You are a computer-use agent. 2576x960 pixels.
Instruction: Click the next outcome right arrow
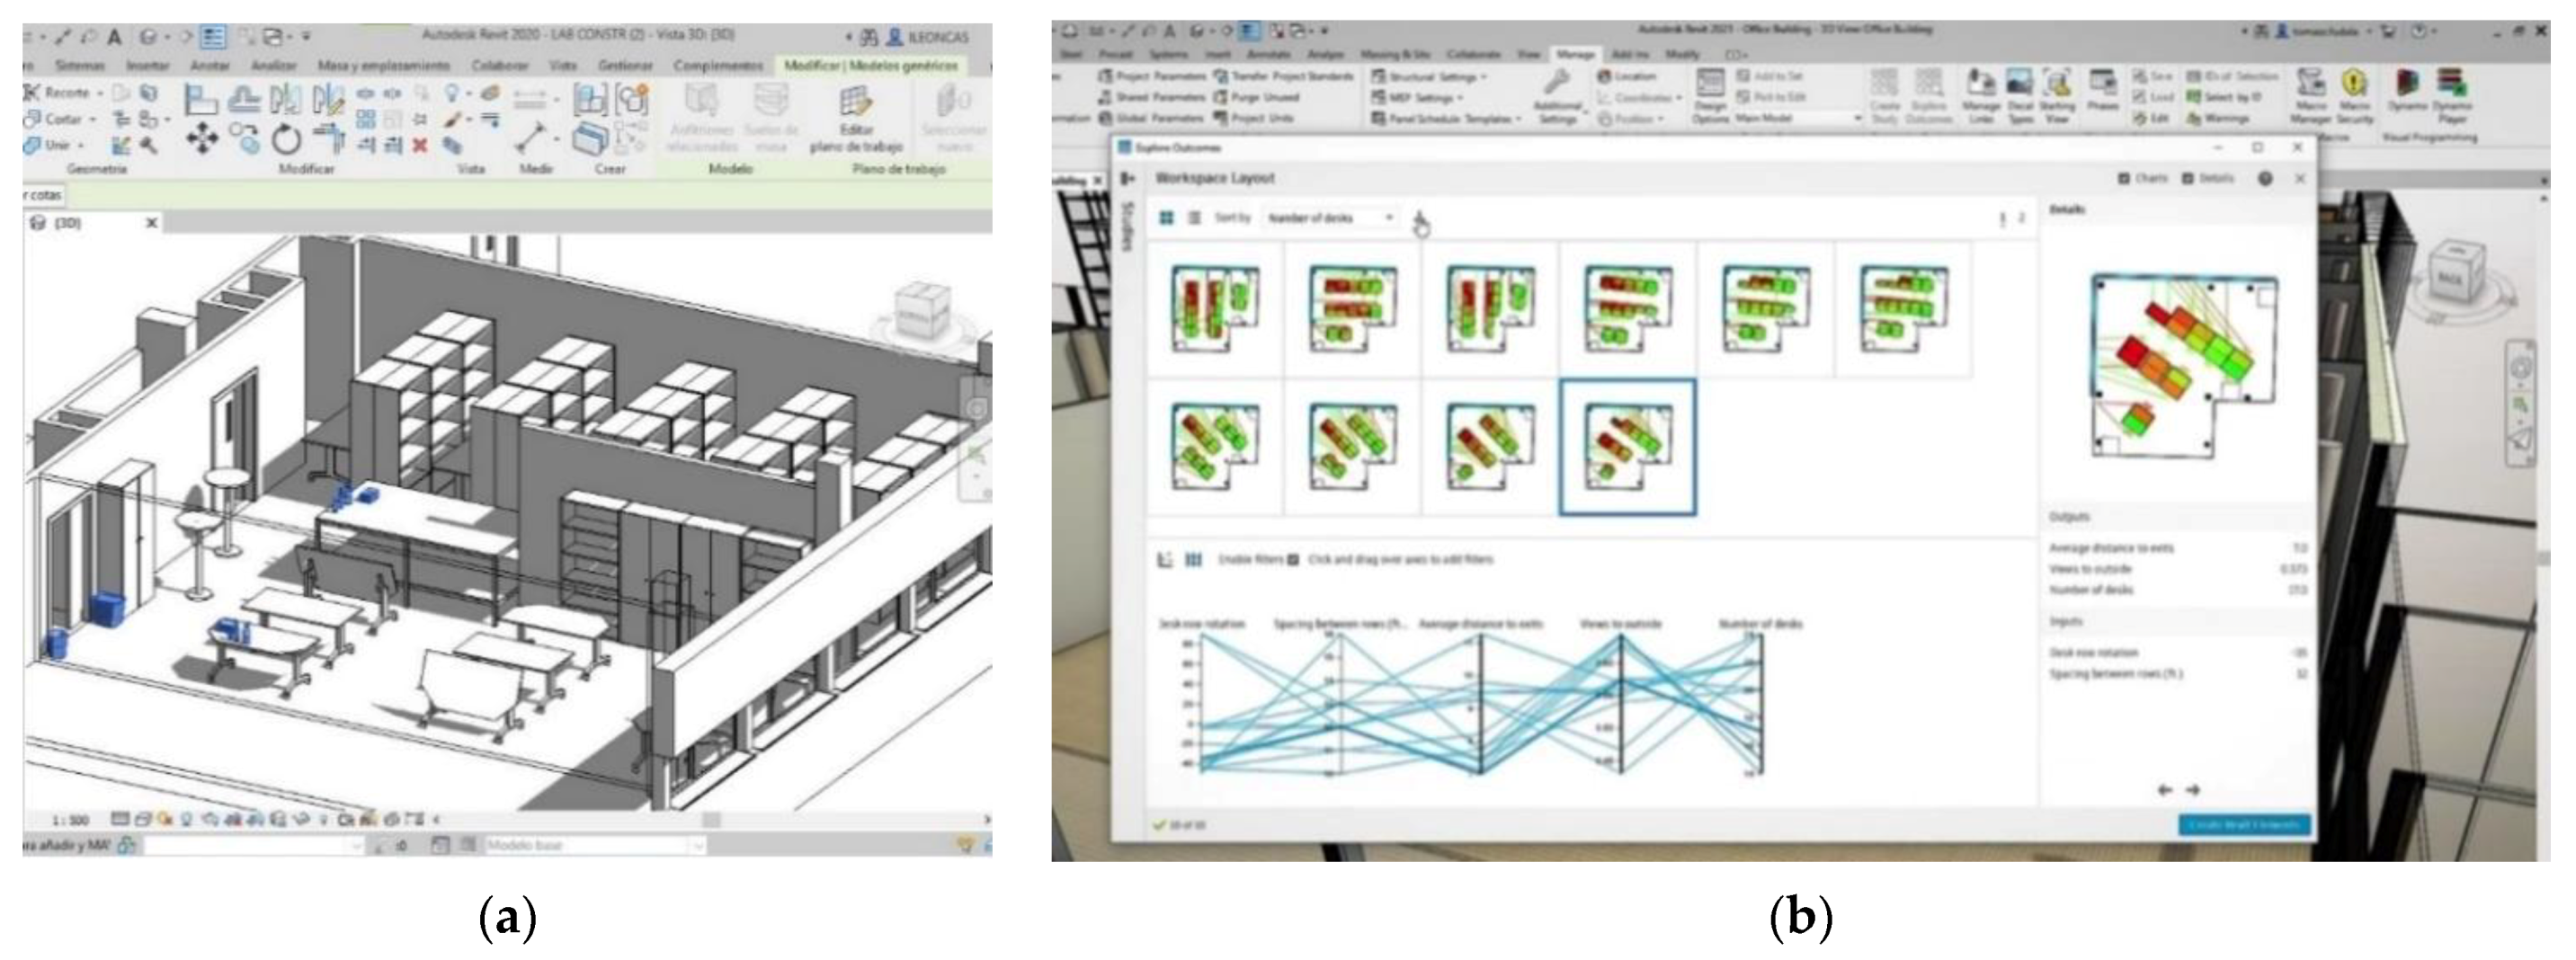[x=2194, y=790]
